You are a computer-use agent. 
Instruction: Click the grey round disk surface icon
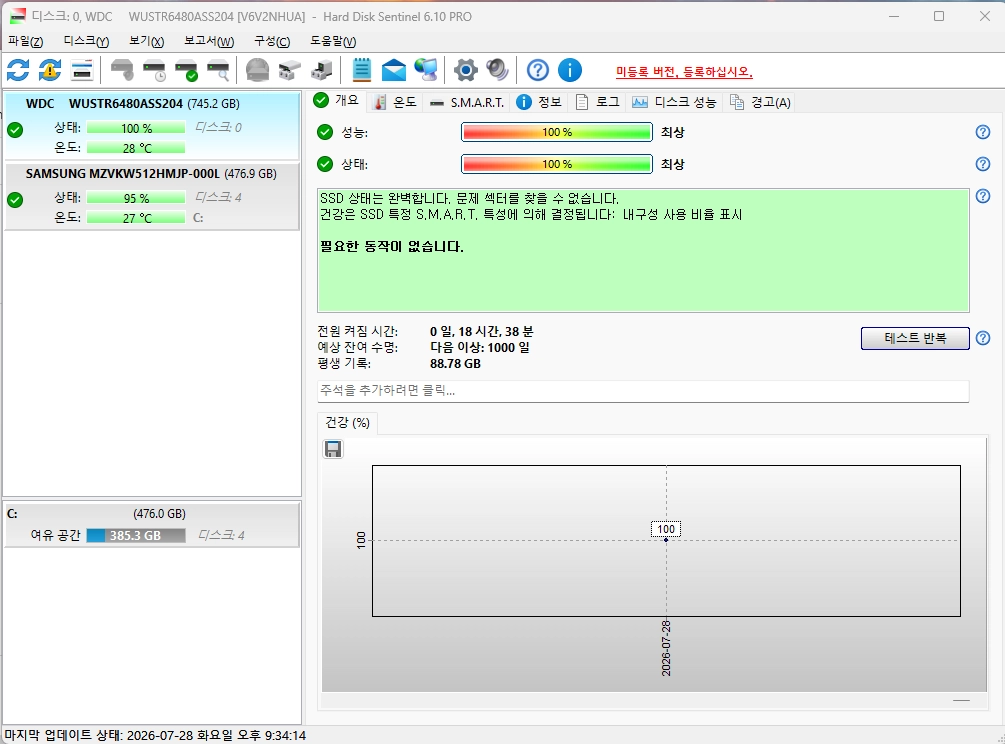pos(258,70)
